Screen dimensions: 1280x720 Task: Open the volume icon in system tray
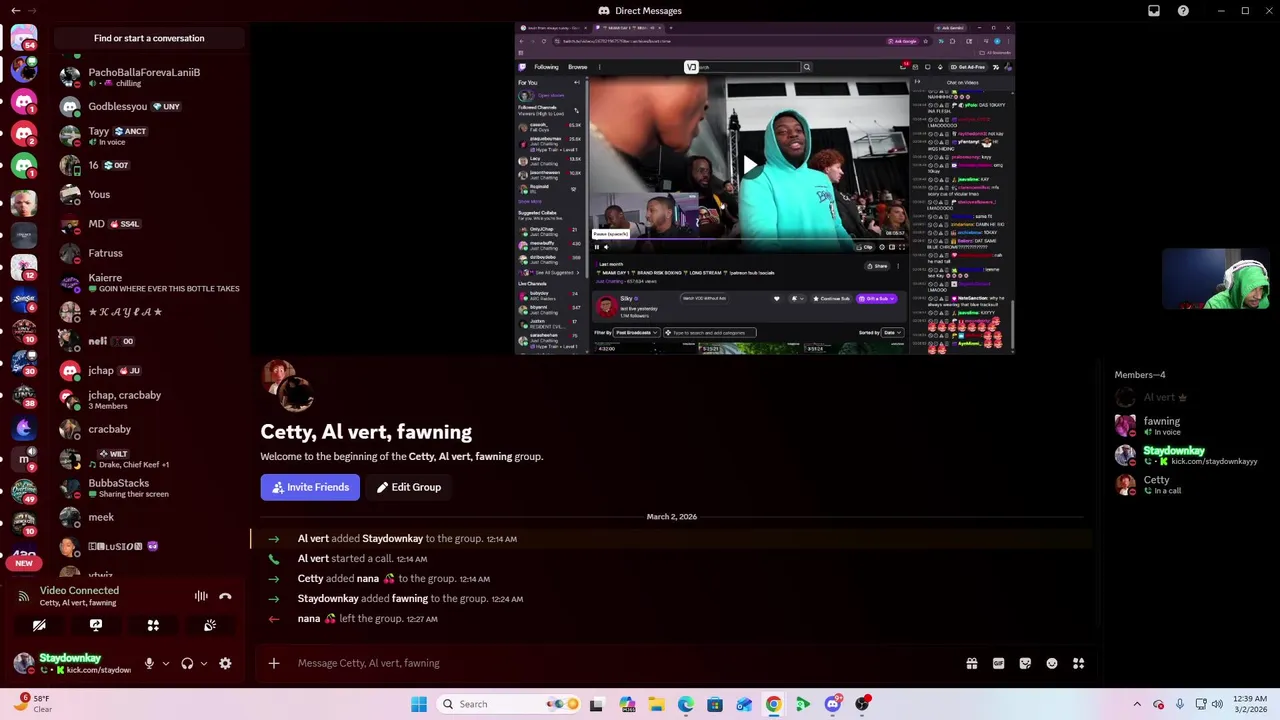1217,704
